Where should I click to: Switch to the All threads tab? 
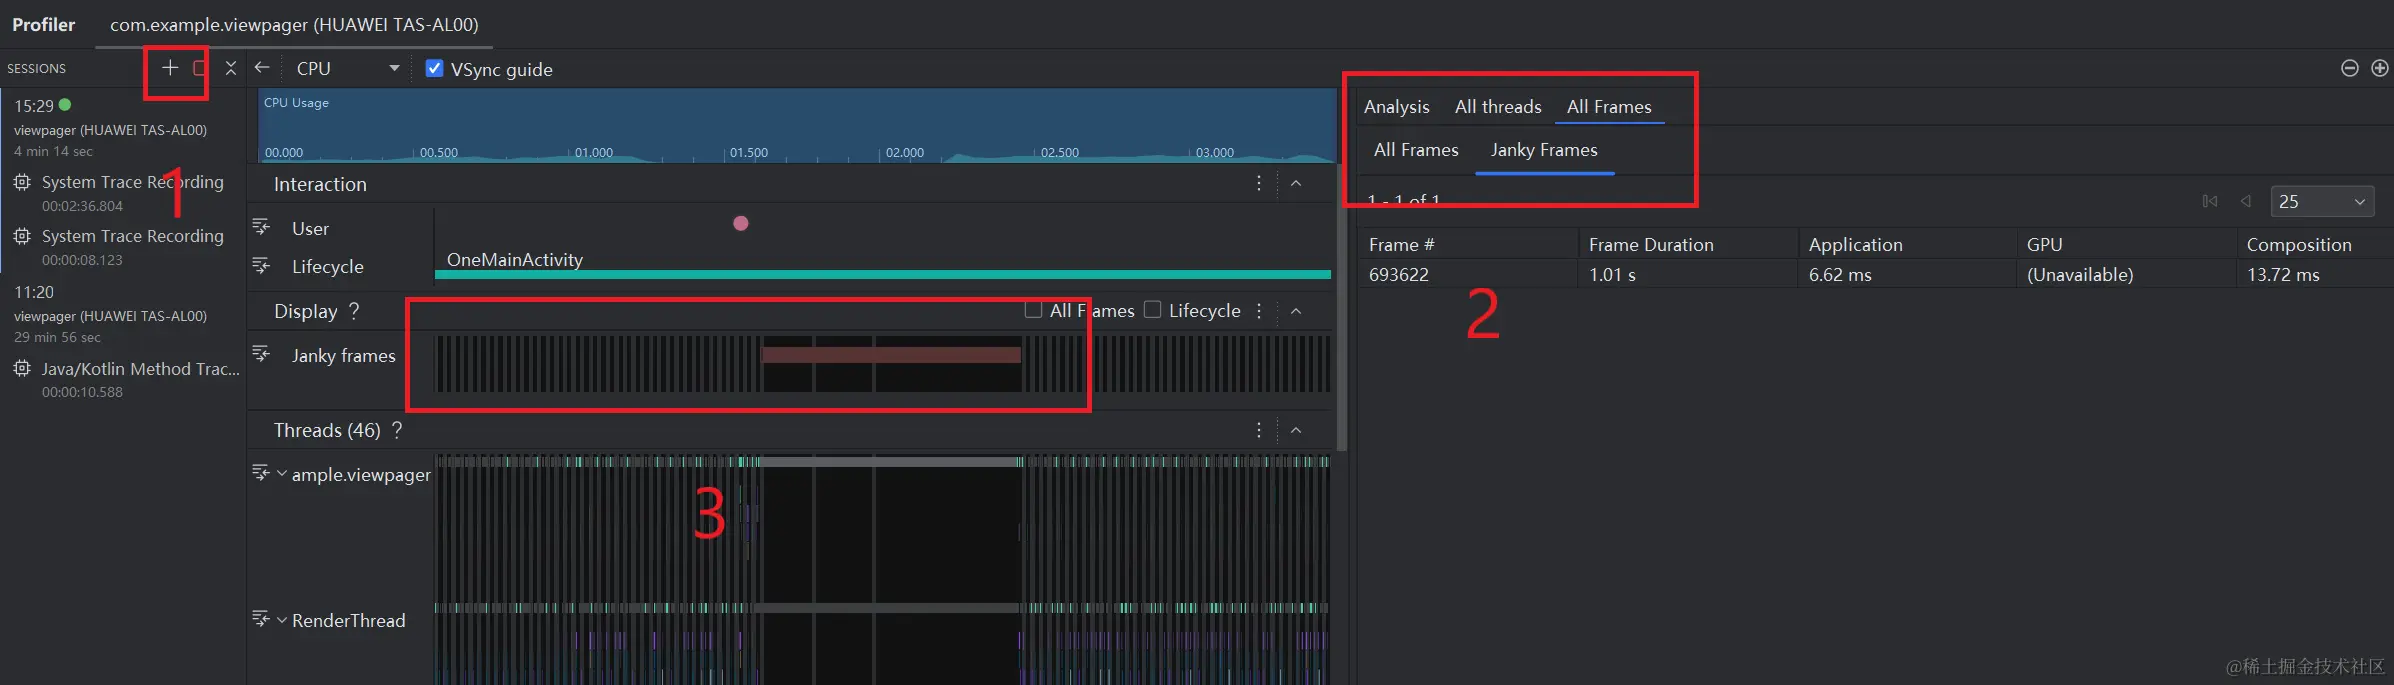tap(1498, 106)
